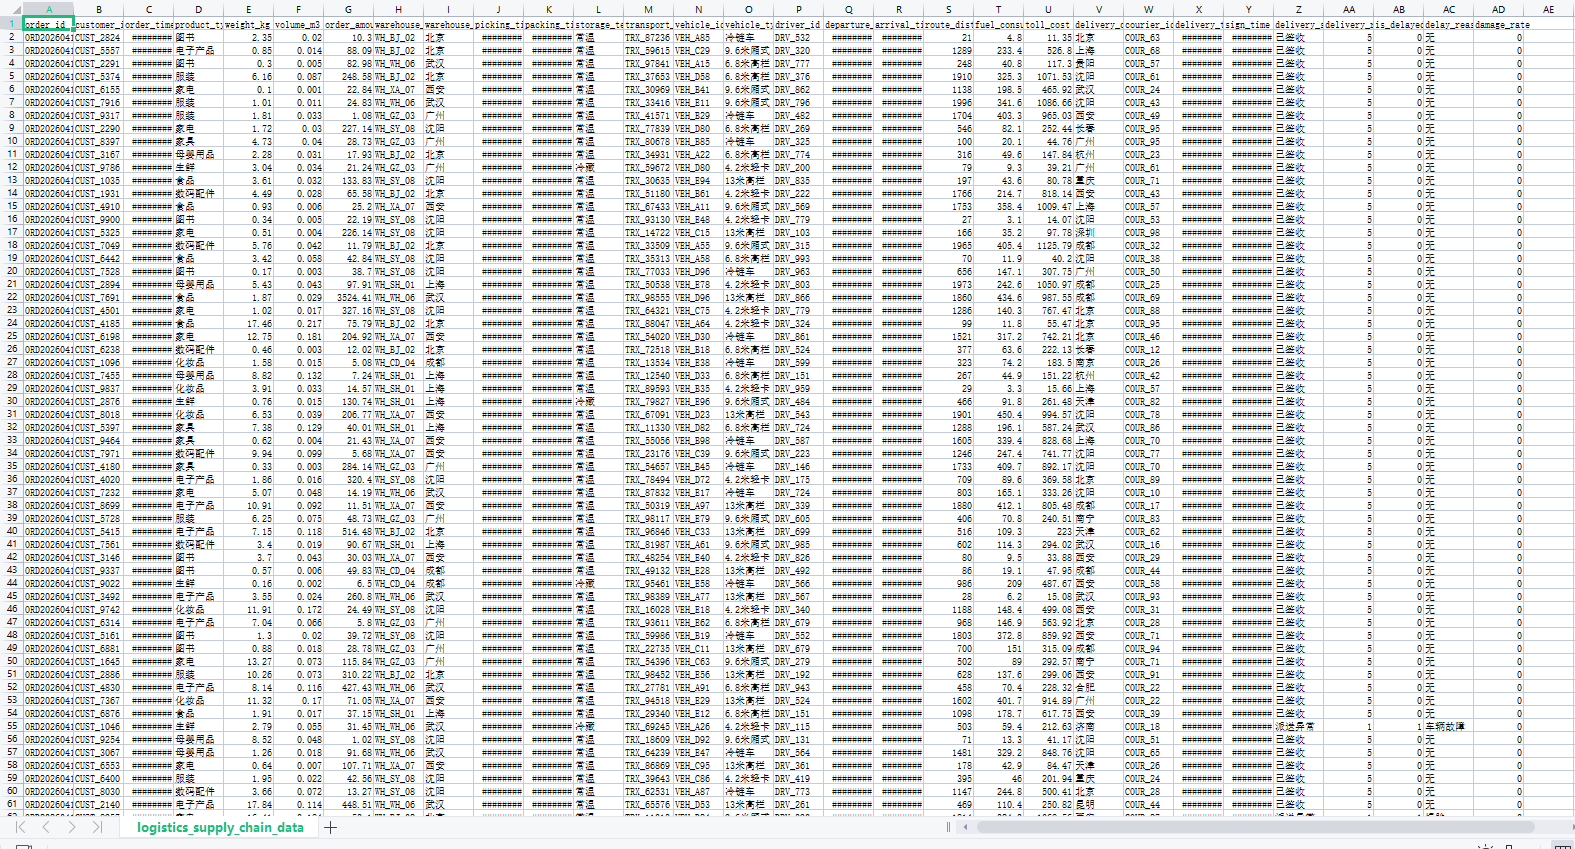Viewport: 1575px width, 849px height.
Task: Select cell TRX_39643
Action: (648, 778)
